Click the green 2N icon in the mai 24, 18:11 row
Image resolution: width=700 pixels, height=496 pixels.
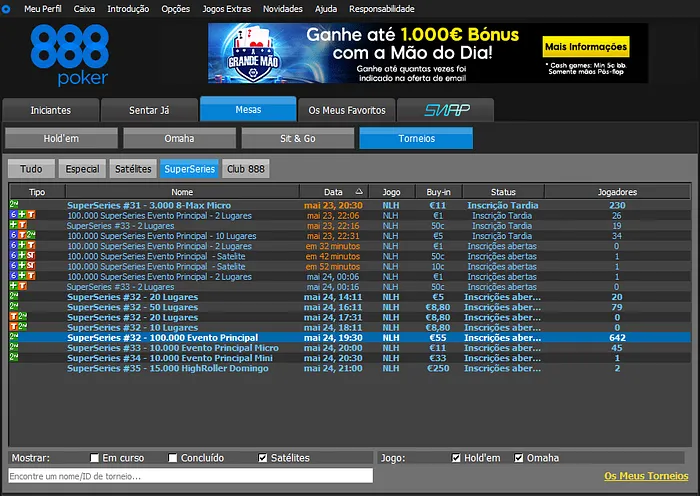point(22,327)
